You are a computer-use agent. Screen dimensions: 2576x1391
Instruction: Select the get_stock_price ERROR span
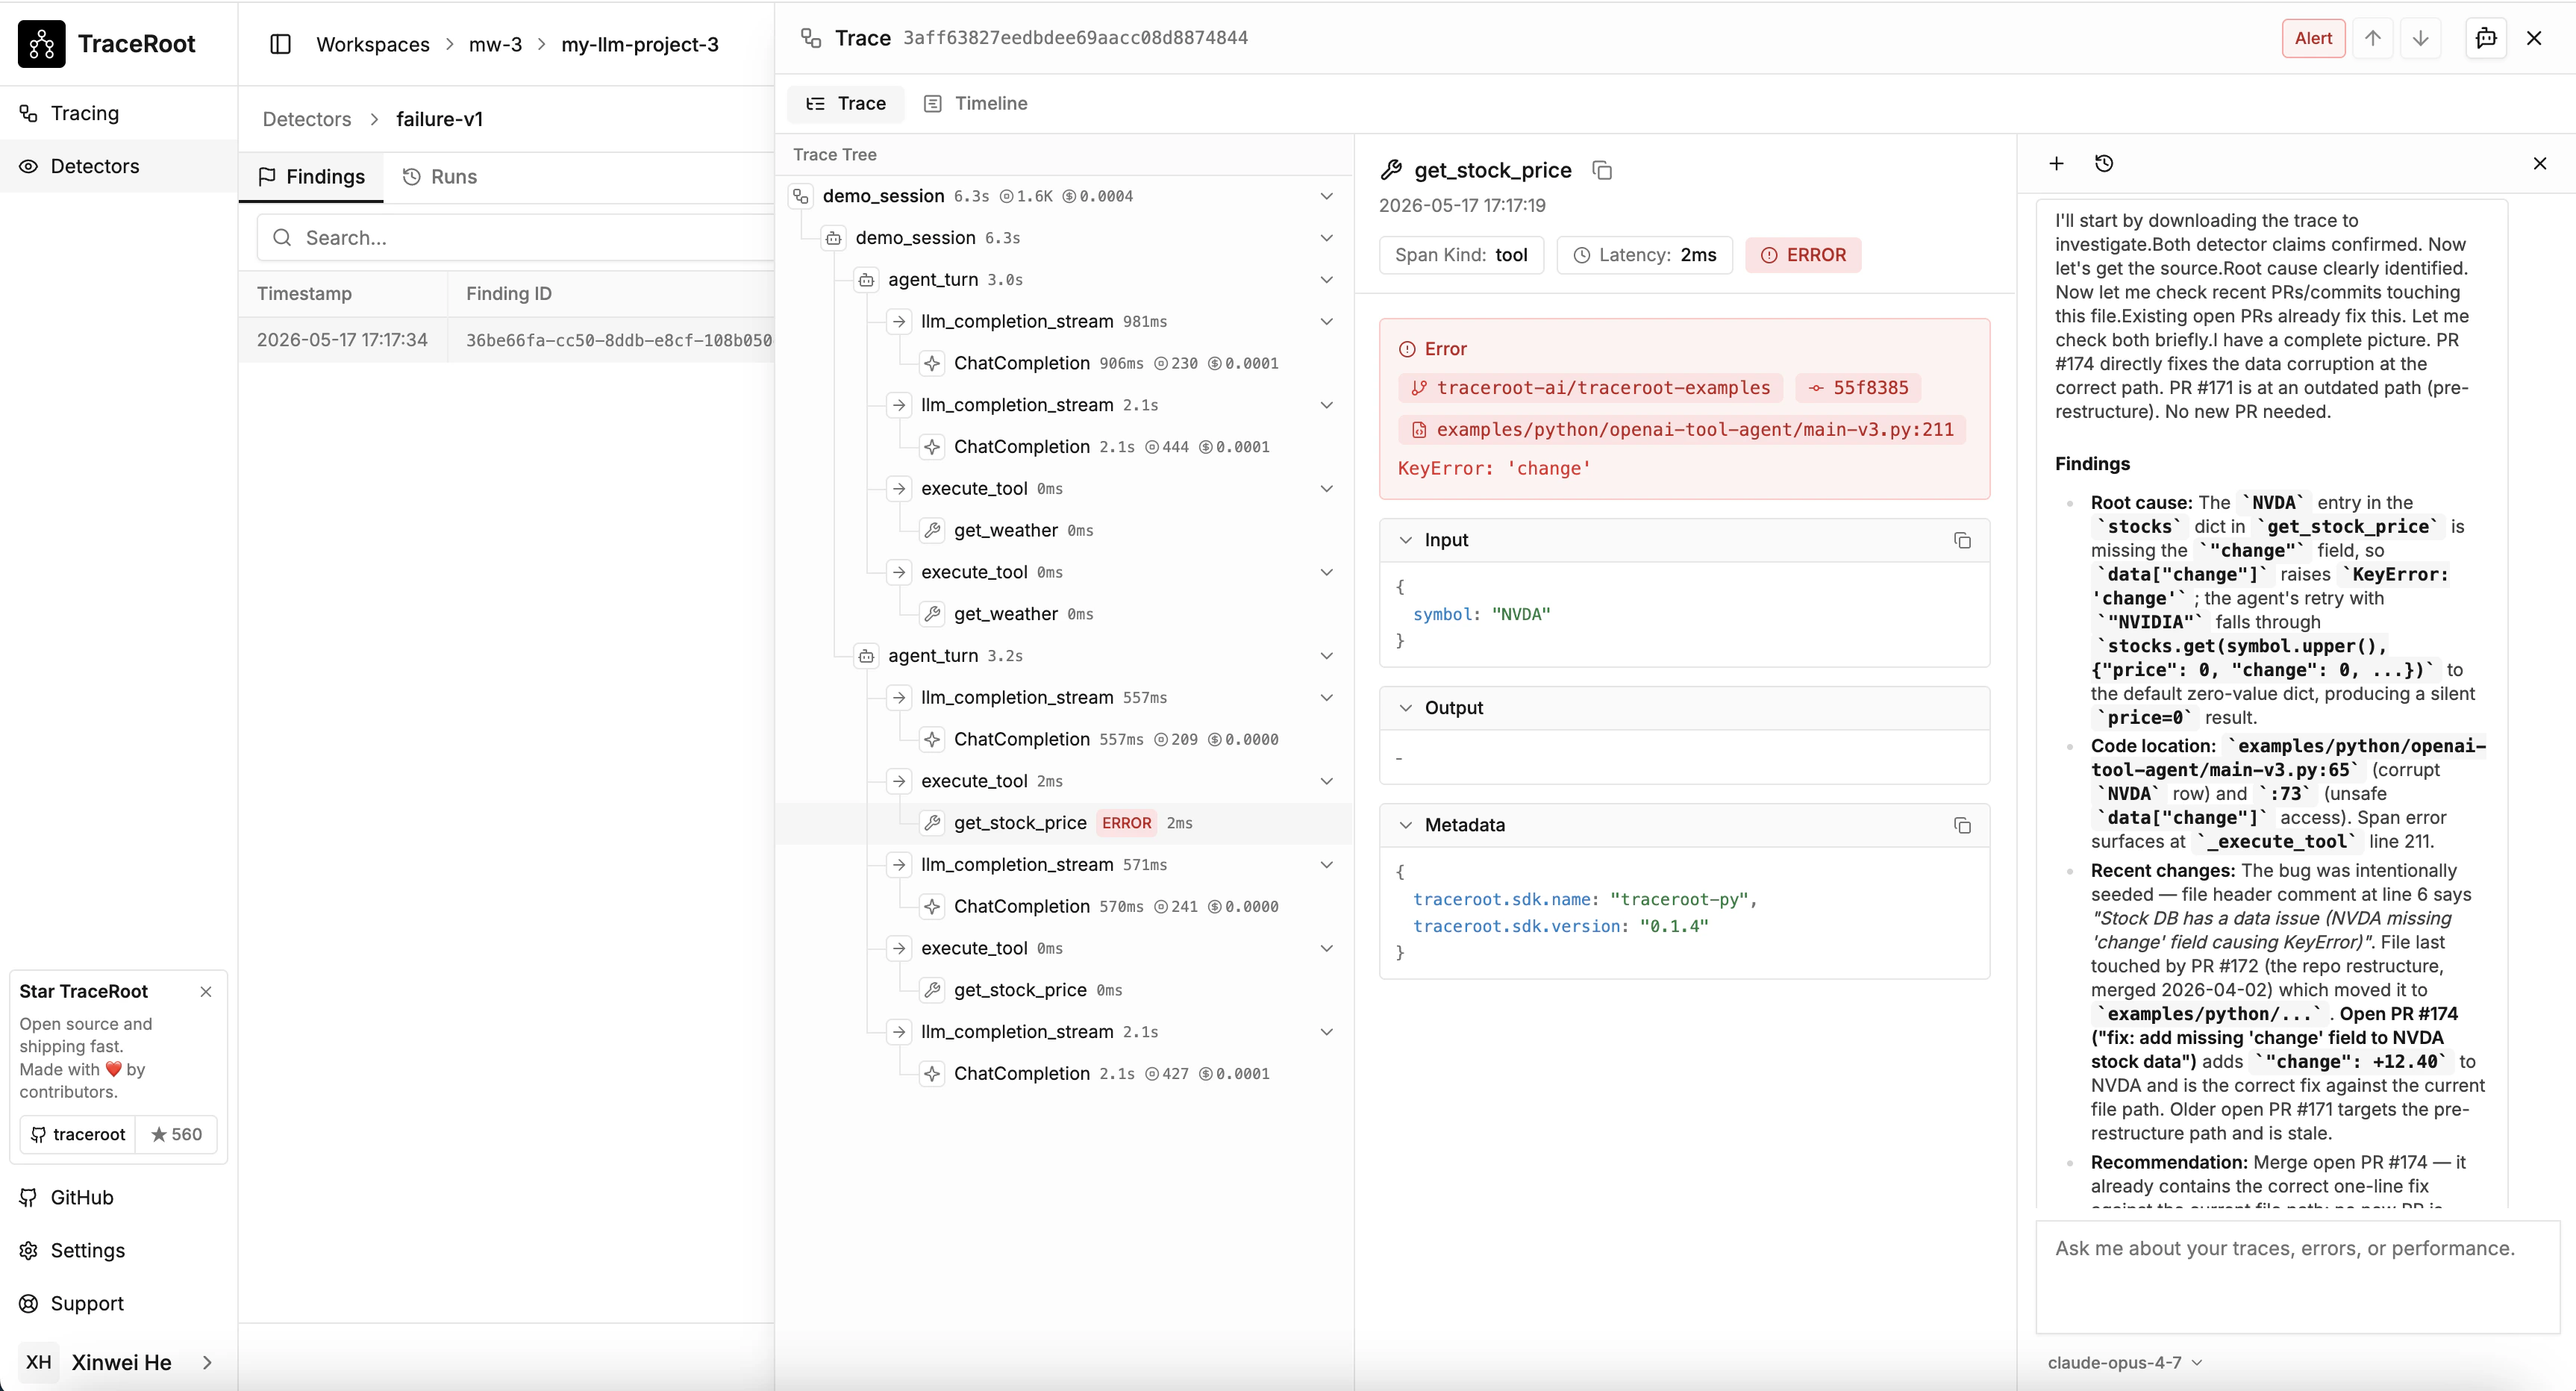tap(1064, 823)
